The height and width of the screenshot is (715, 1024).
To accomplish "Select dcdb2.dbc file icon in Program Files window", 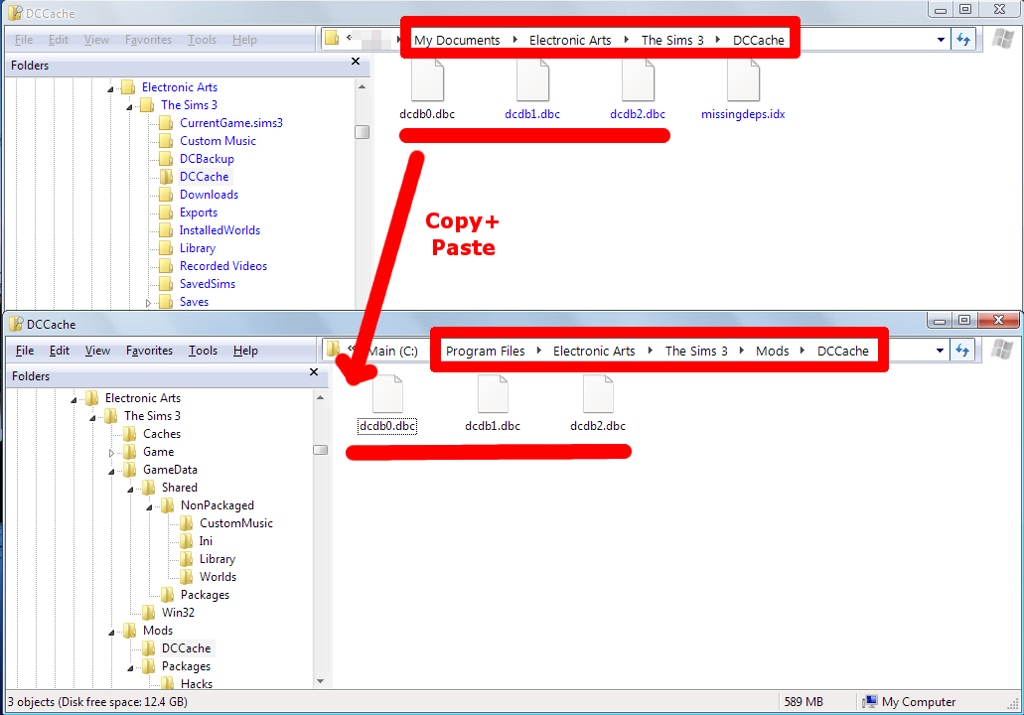I will pyautogui.click(x=598, y=393).
